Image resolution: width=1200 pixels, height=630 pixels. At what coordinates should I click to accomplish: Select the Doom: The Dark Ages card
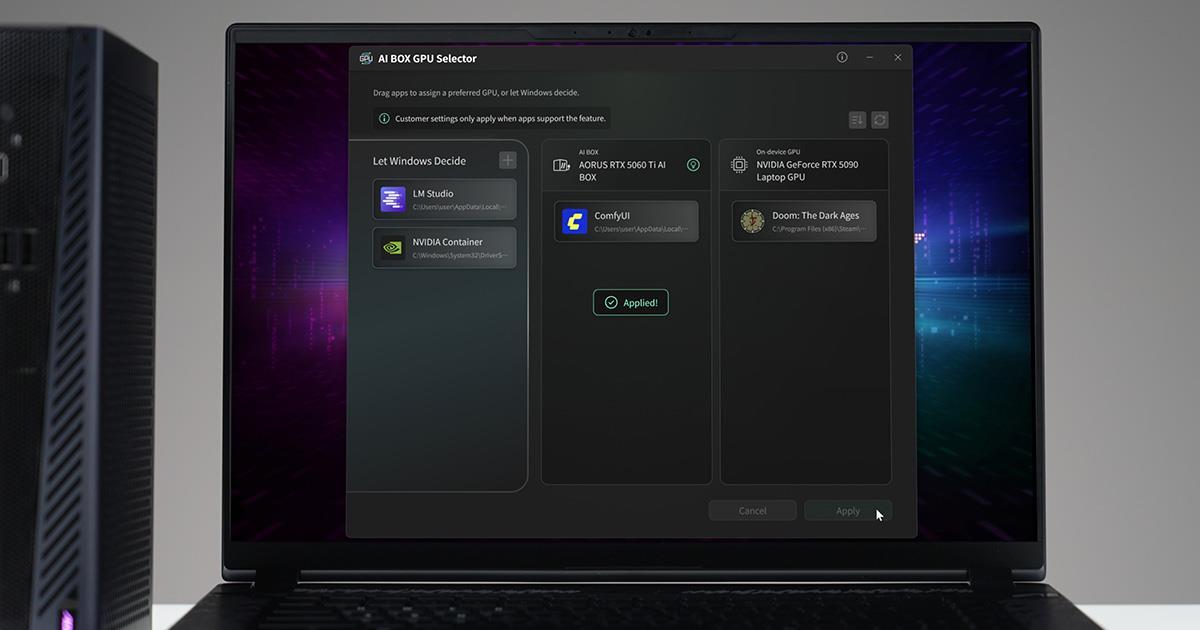pyautogui.click(x=804, y=221)
